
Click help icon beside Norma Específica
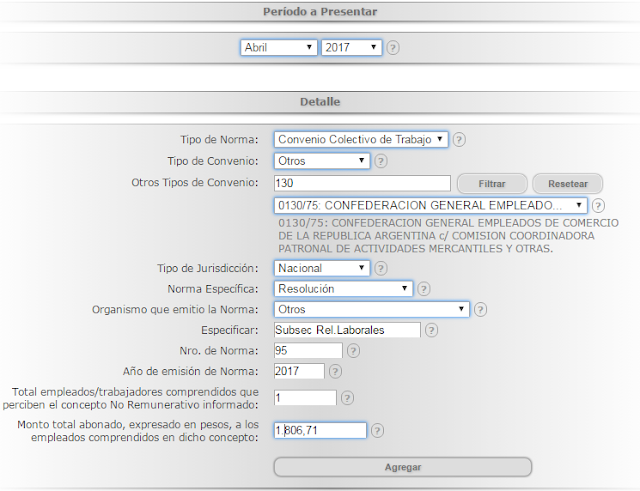(x=424, y=289)
